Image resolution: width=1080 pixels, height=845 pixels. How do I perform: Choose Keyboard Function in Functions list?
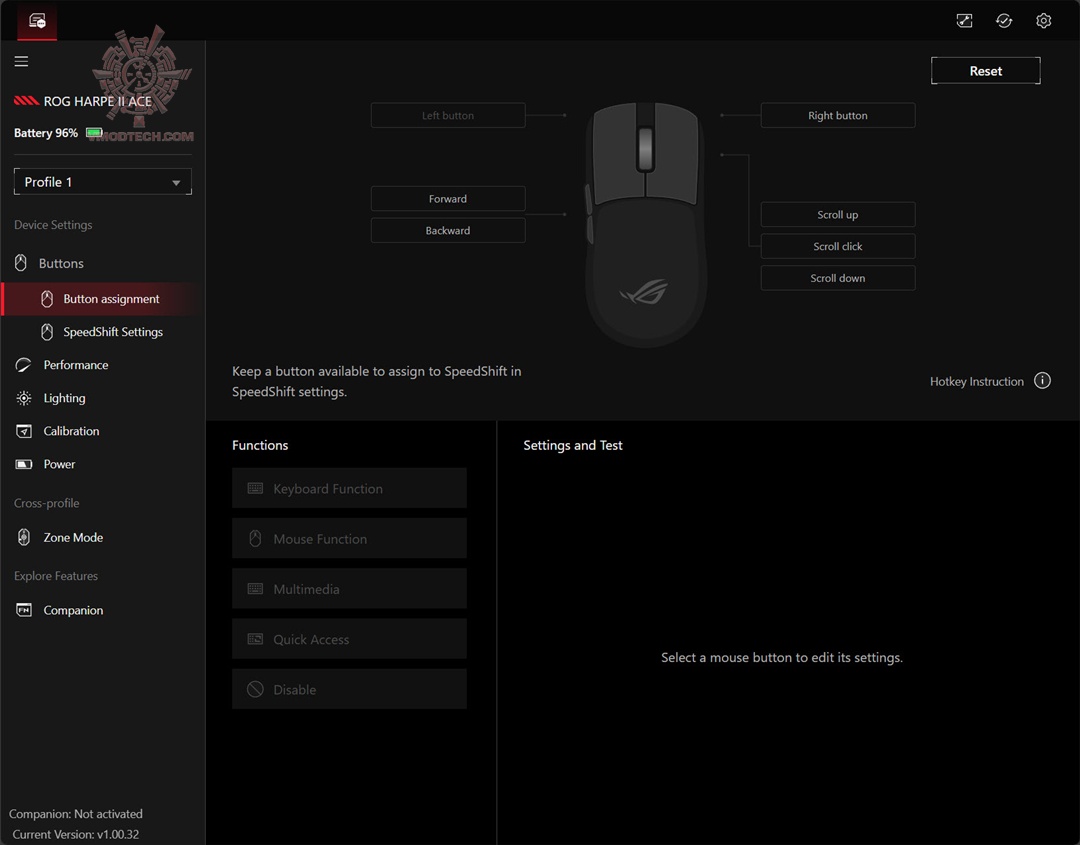coord(349,488)
